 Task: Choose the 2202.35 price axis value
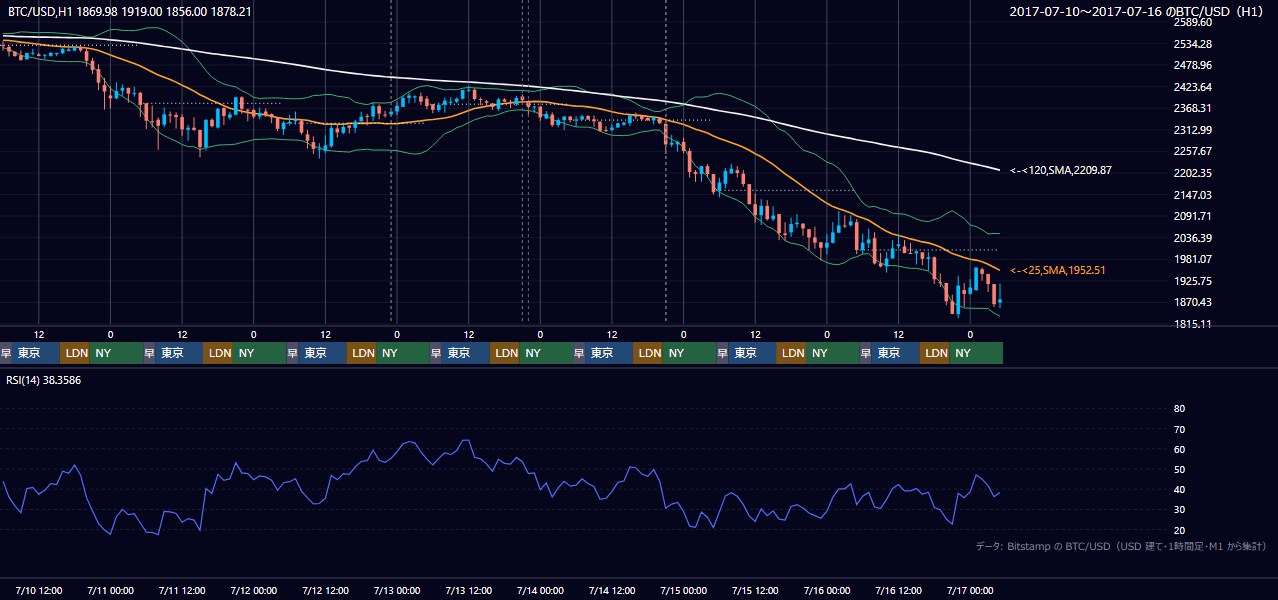(1193, 173)
